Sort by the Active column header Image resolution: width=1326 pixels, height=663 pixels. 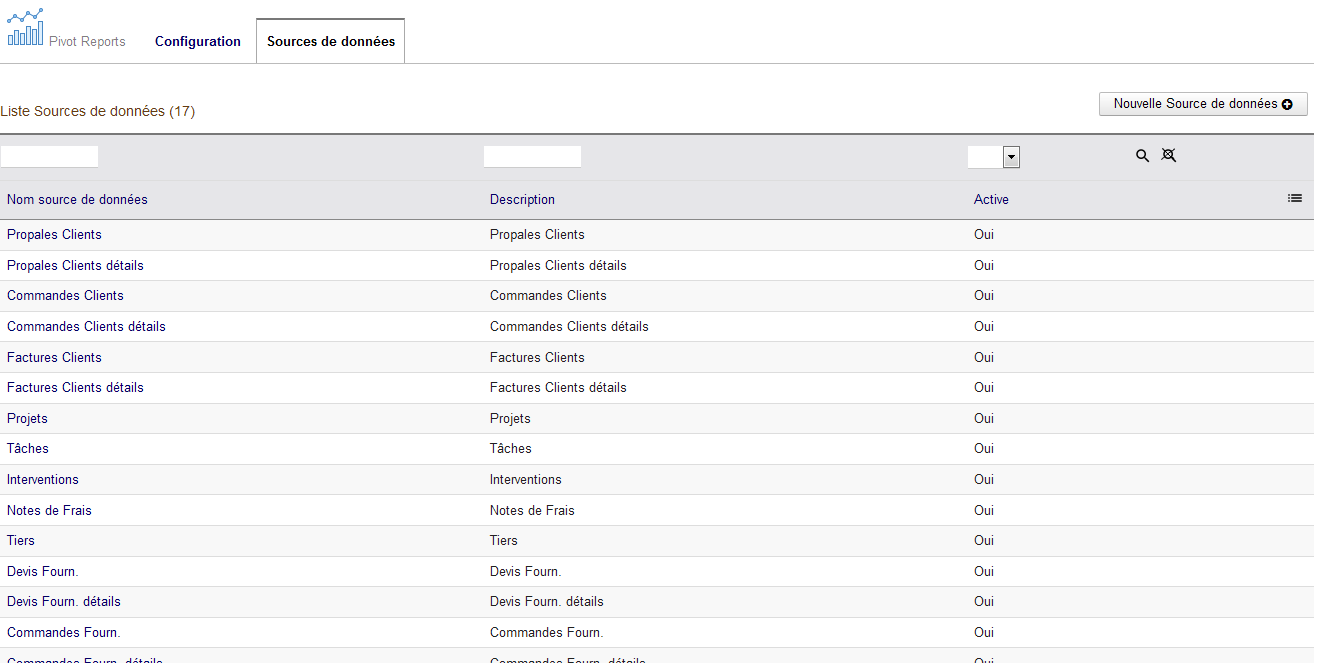click(991, 200)
